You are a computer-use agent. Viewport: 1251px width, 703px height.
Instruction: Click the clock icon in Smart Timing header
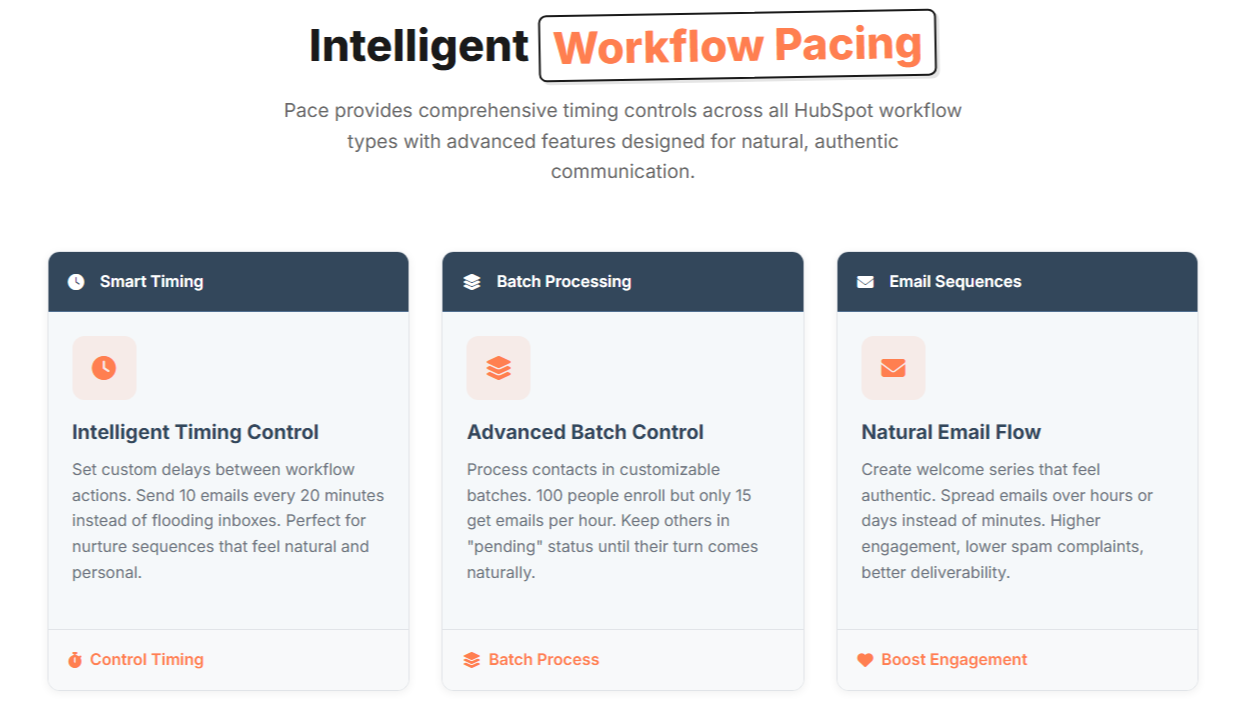click(77, 281)
